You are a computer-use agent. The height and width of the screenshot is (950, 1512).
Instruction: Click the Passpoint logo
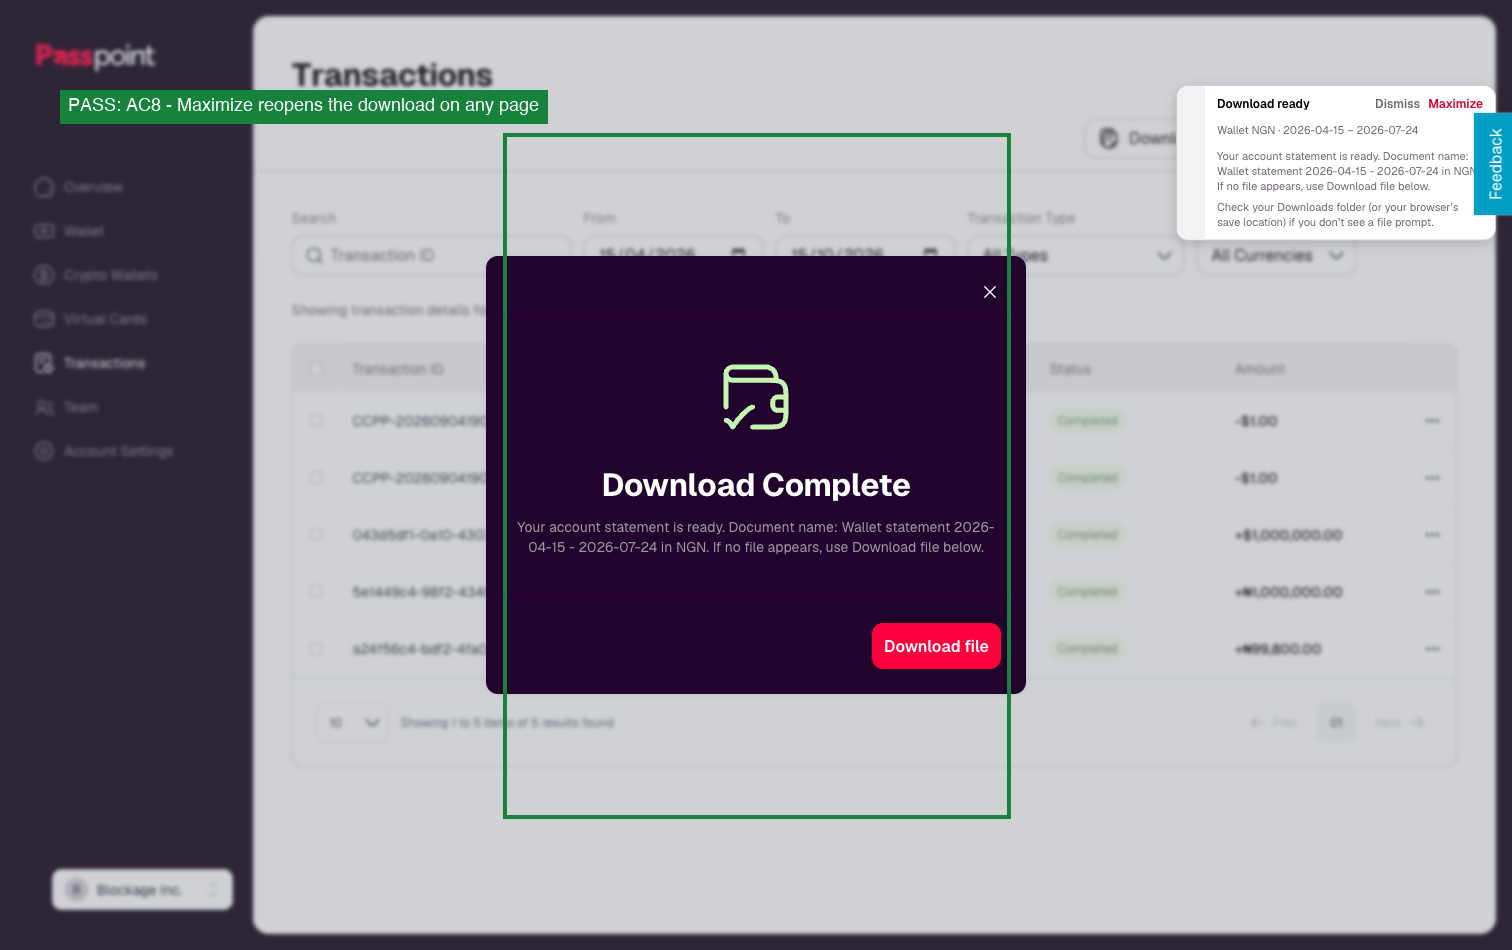pyautogui.click(x=95, y=56)
